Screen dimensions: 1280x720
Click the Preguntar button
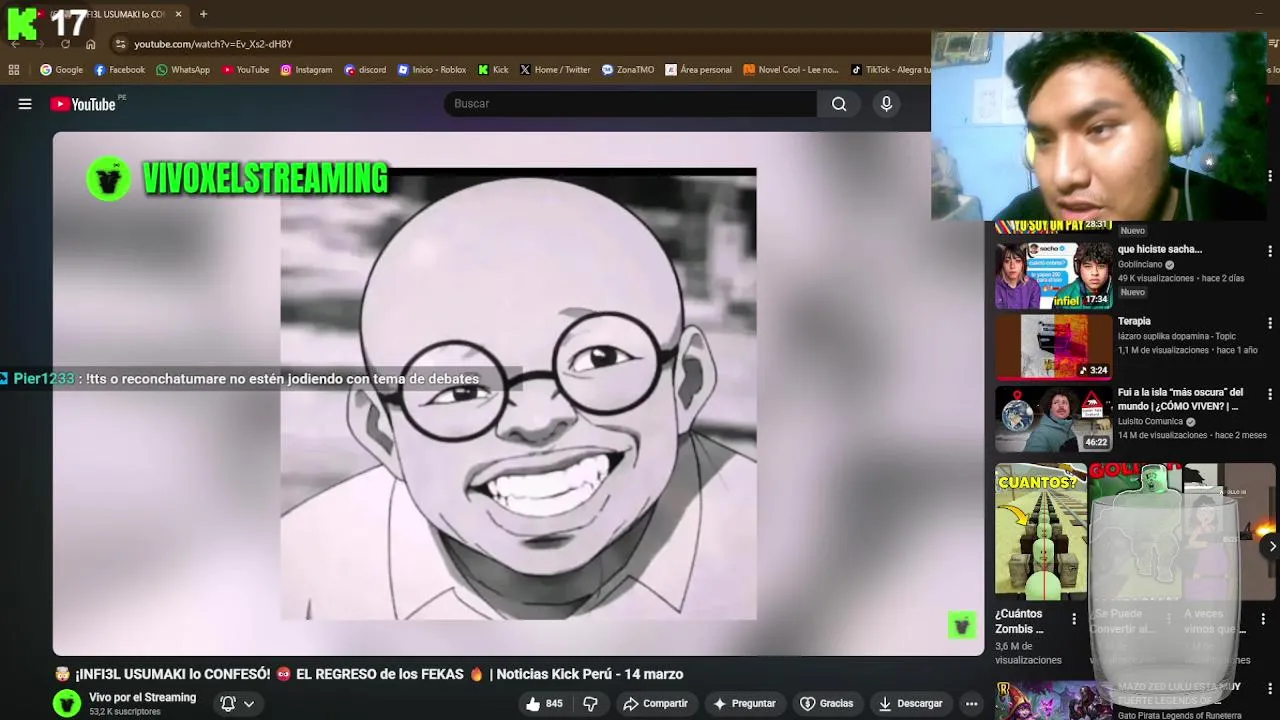coord(743,704)
